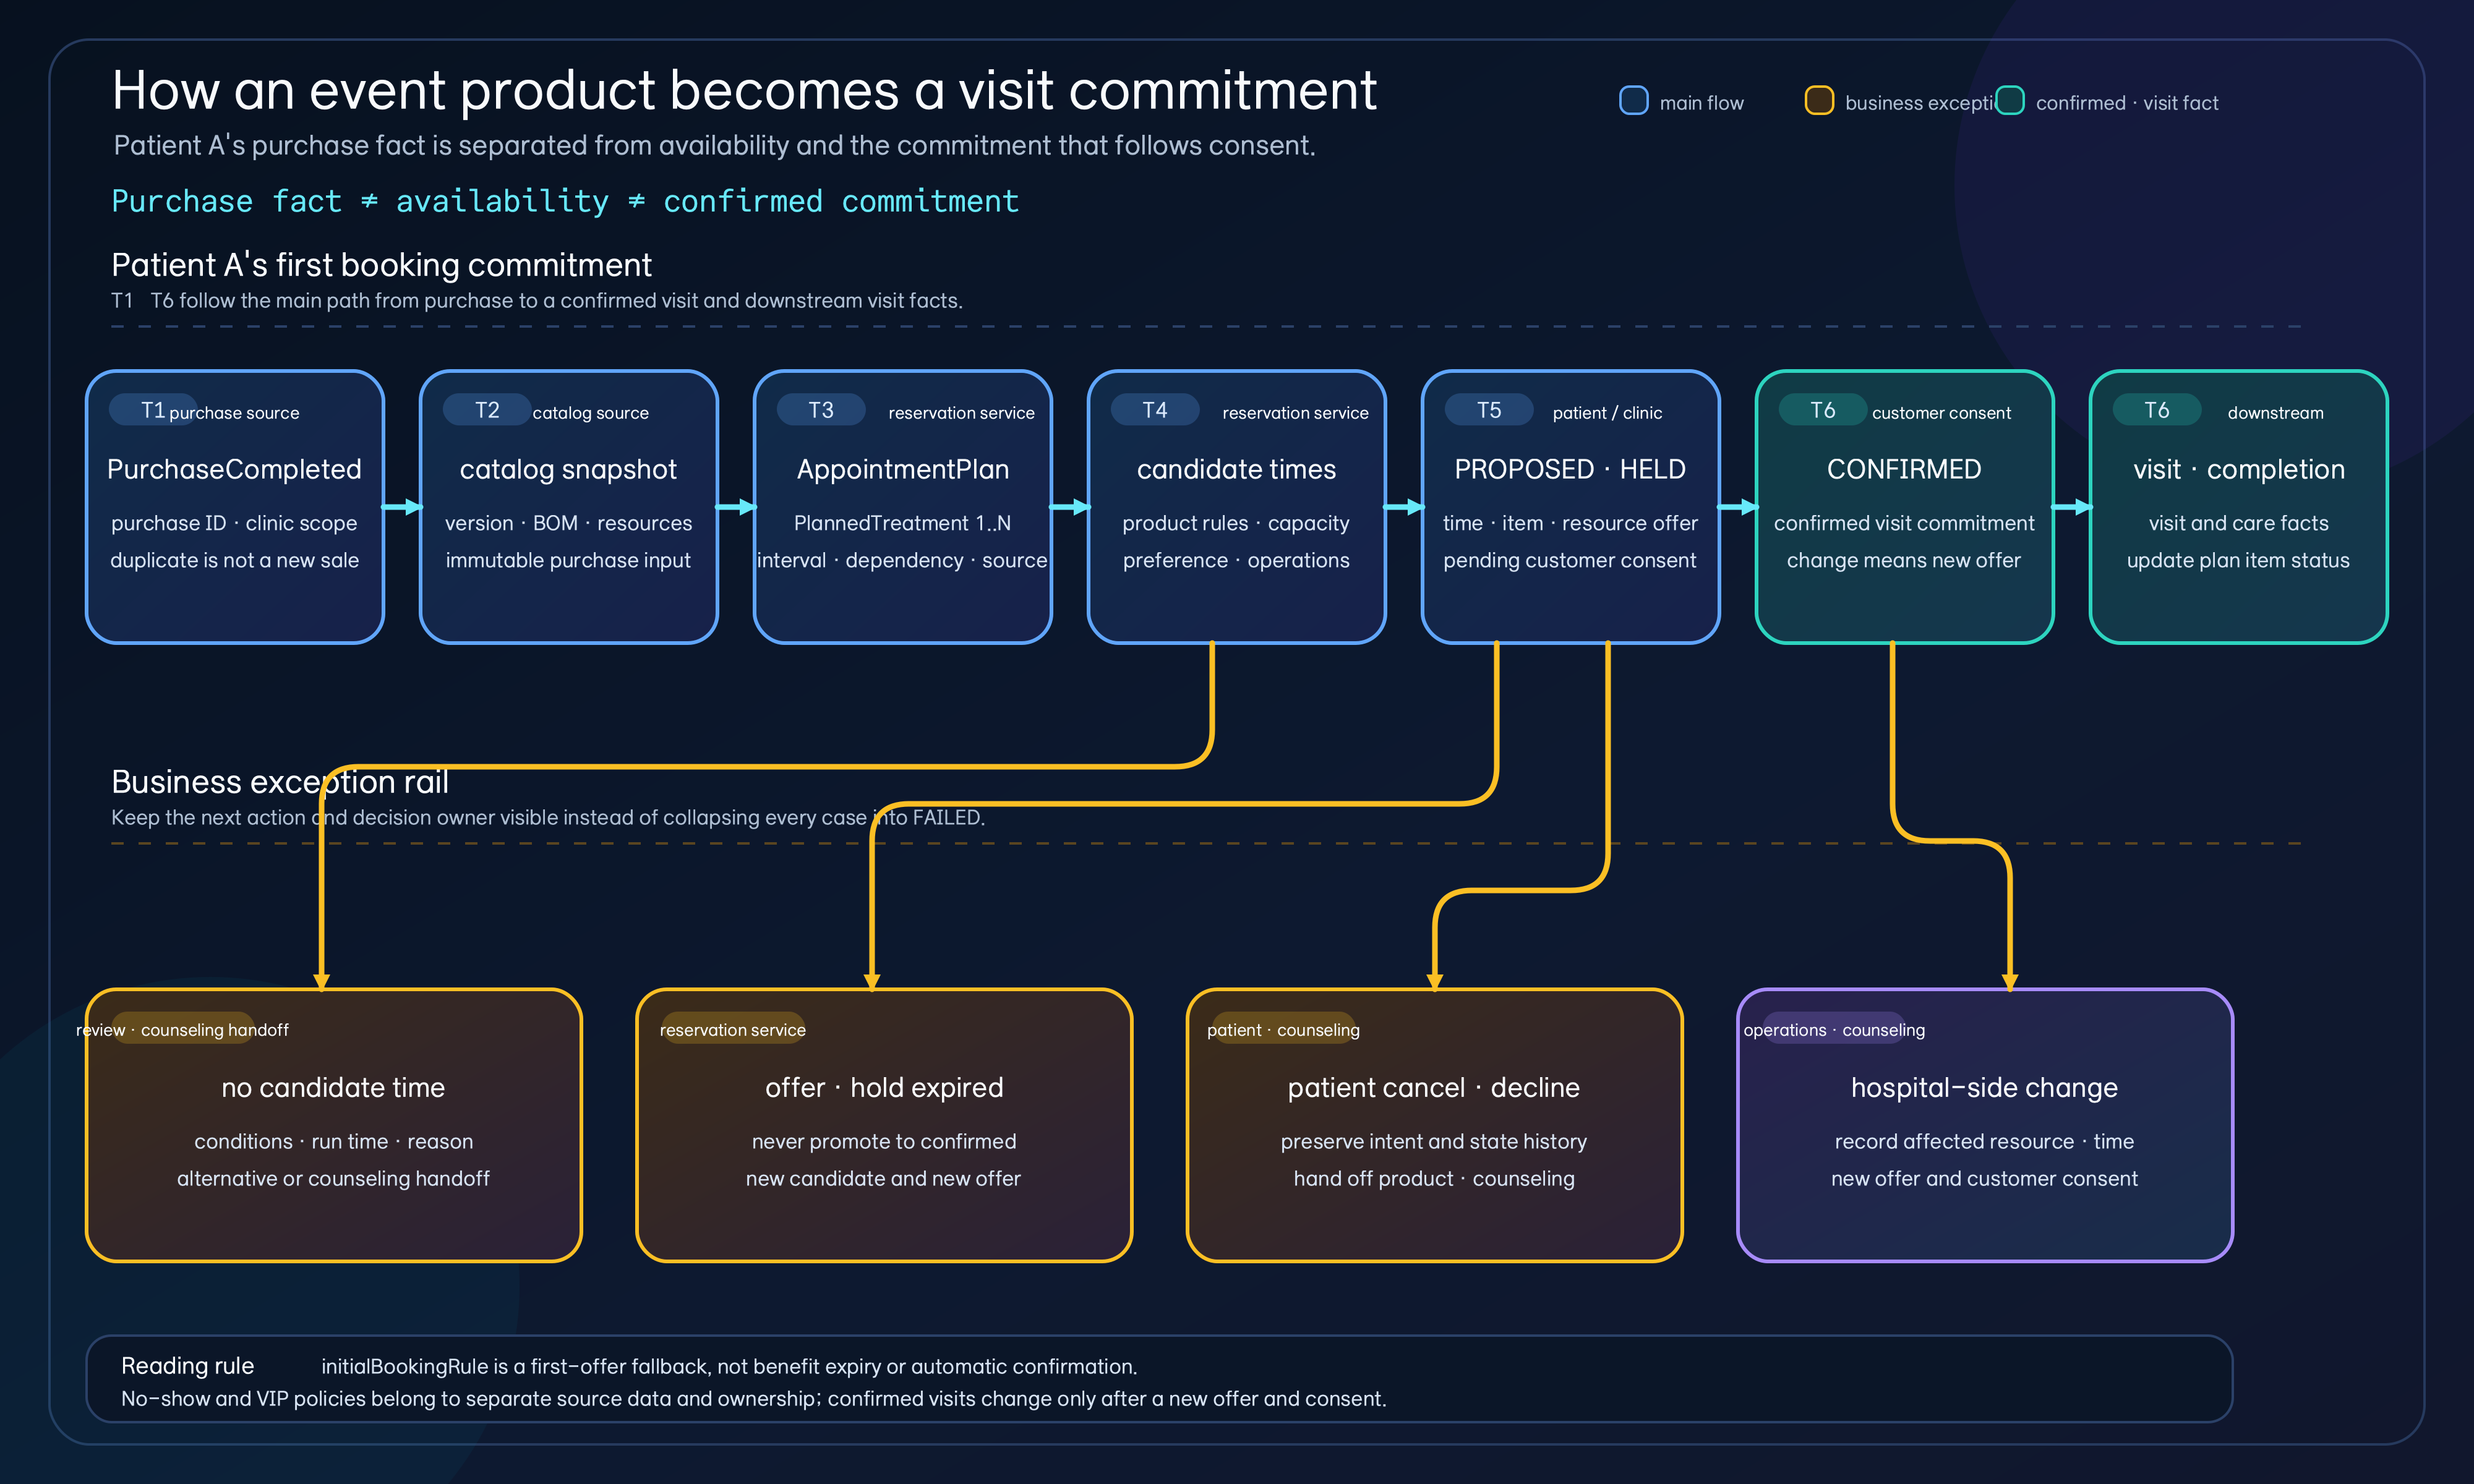Click 'visit and care facts' text
The height and width of the screenshot is (1484, 2474).
click(2238, 523)
